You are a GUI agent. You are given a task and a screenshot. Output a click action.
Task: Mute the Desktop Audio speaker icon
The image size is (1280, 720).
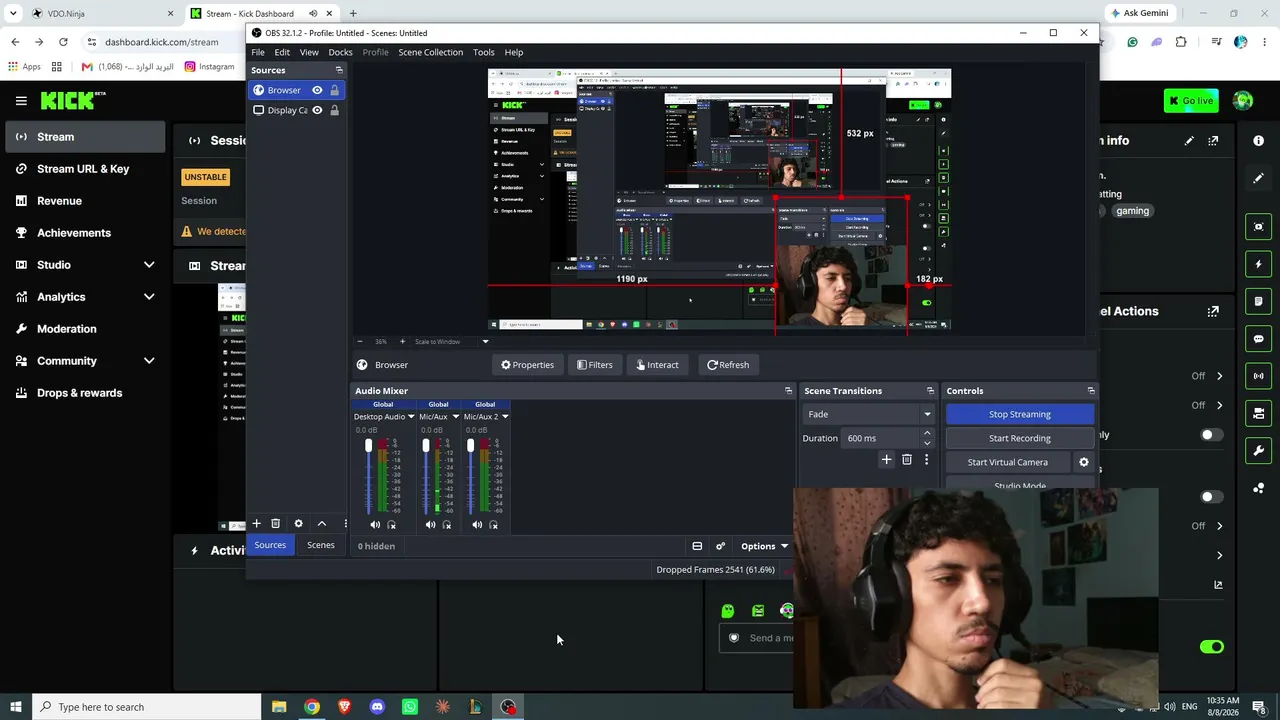click(375, 524)
